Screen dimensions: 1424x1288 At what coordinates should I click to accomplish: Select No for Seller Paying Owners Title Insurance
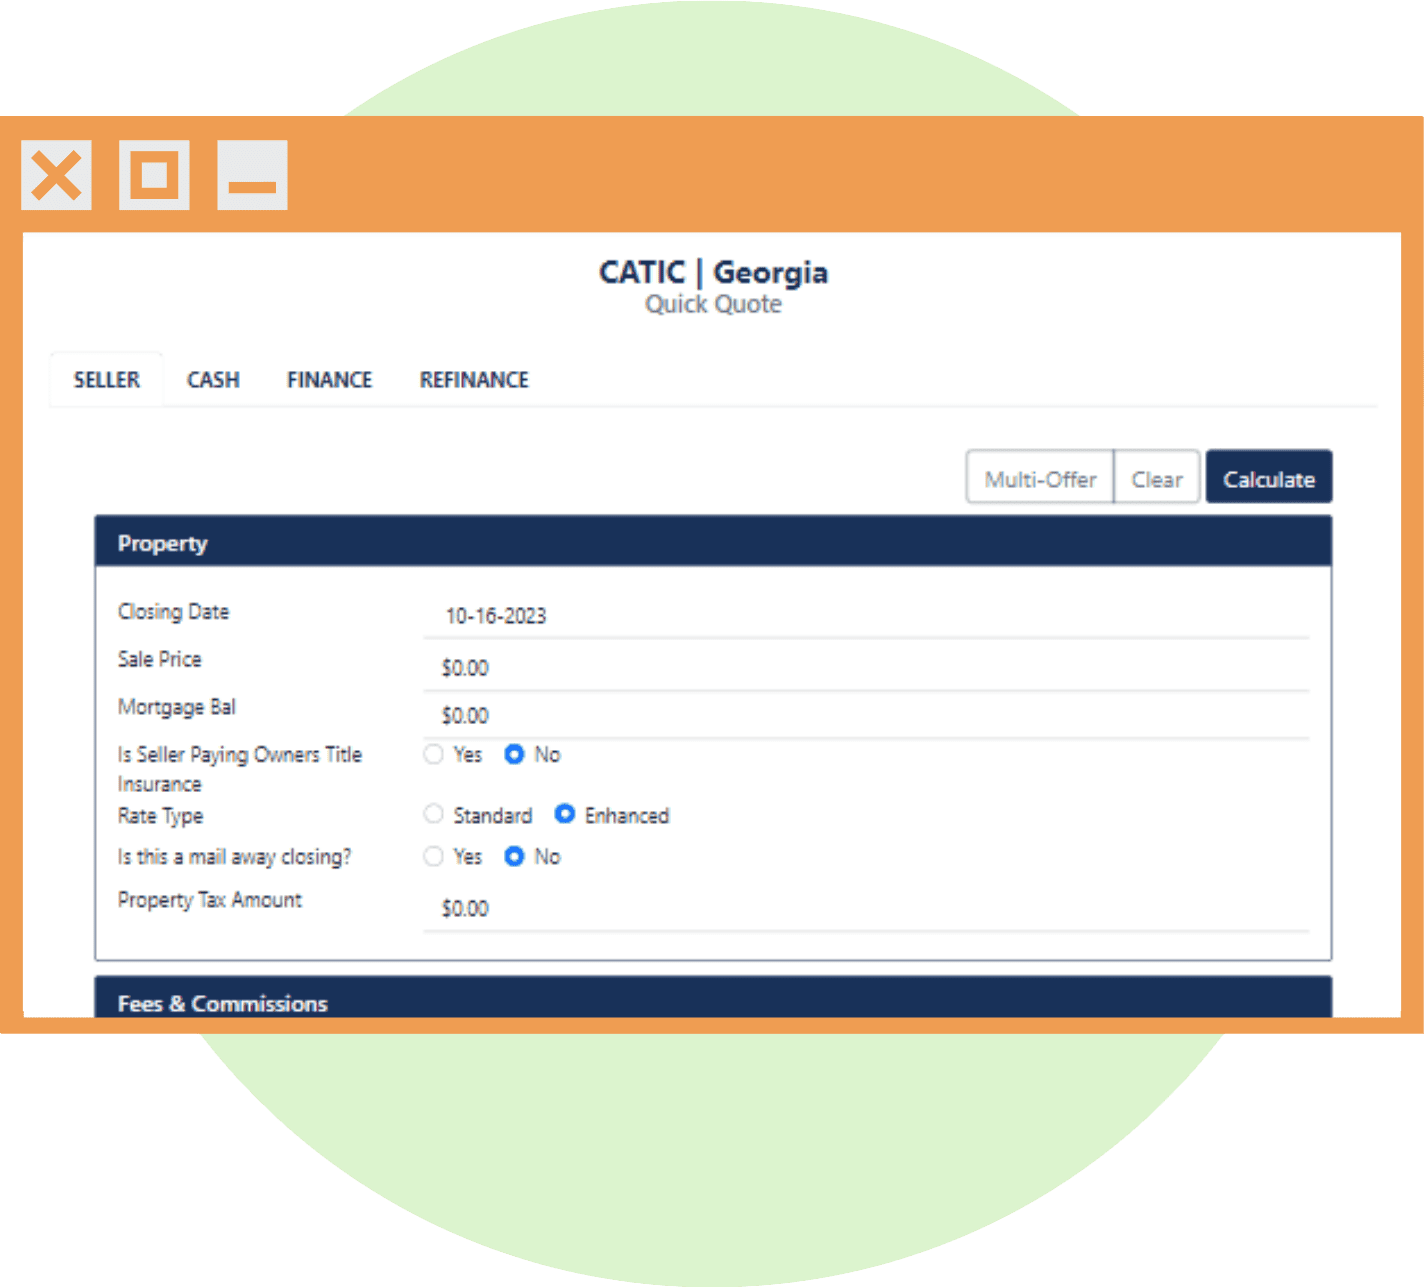pos(514,754)
